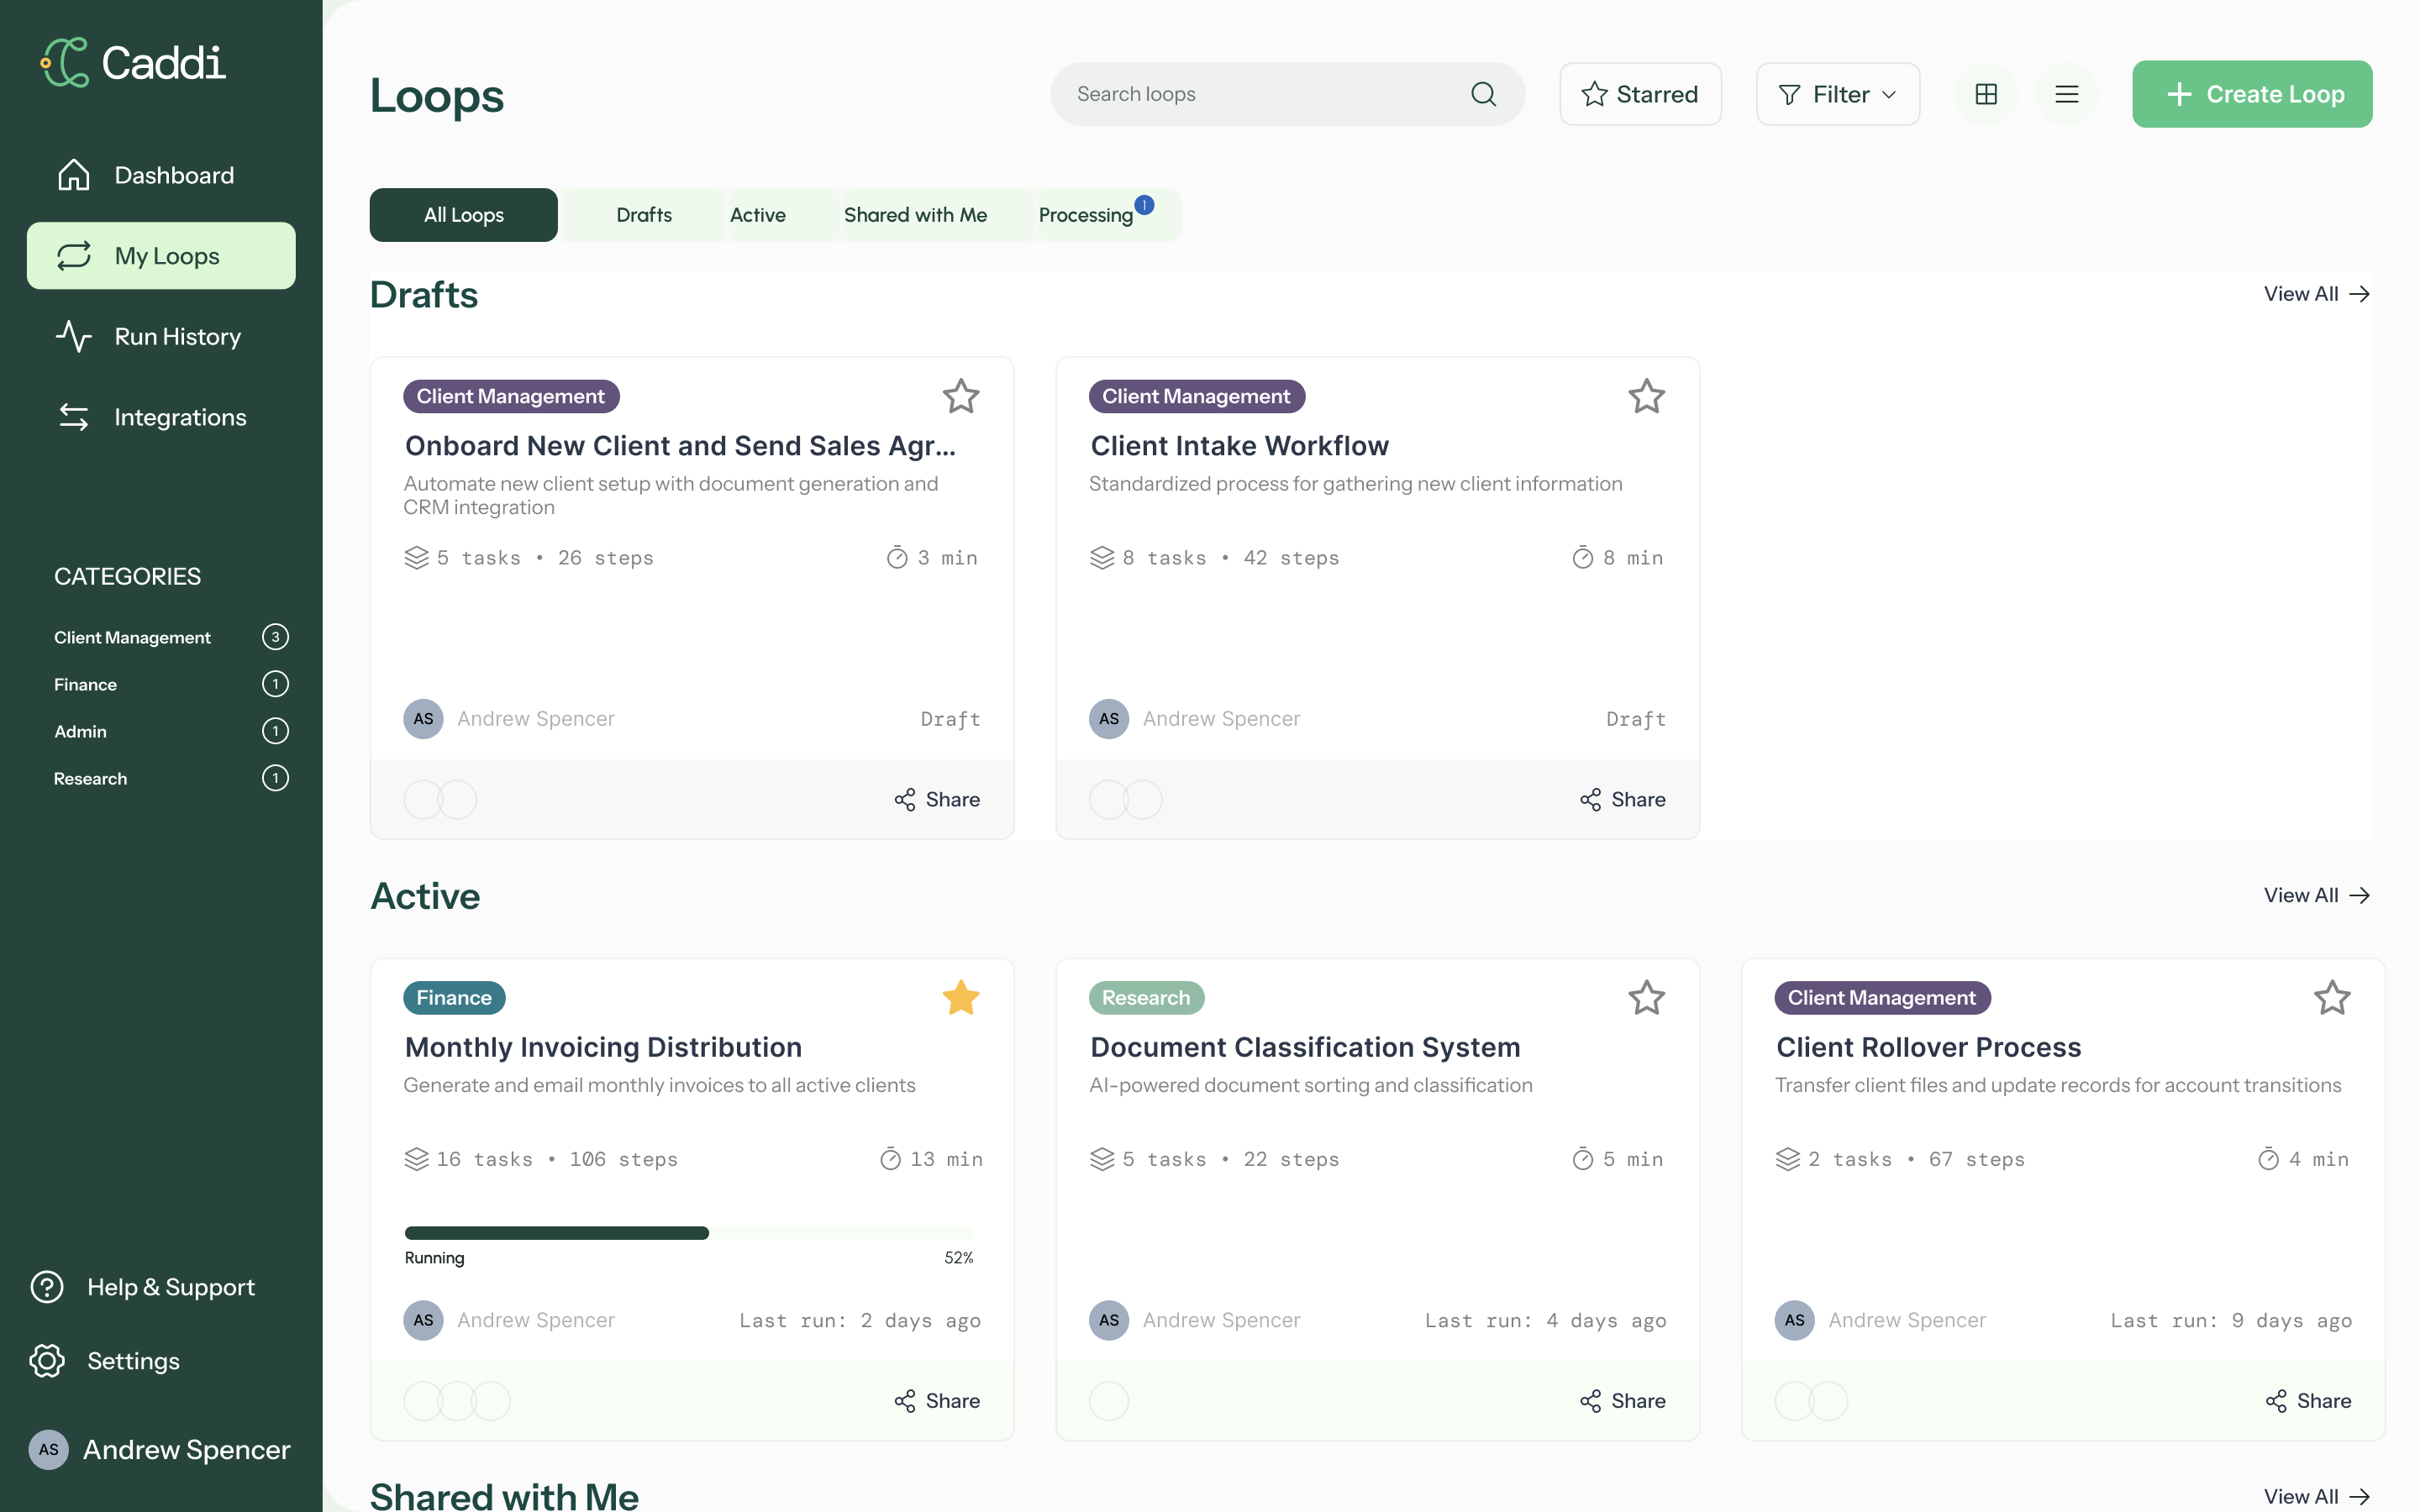The height and width of the screenshot is (1512, 2420).
Task: Filter by Finance category
Action: [x=171, y=684]
